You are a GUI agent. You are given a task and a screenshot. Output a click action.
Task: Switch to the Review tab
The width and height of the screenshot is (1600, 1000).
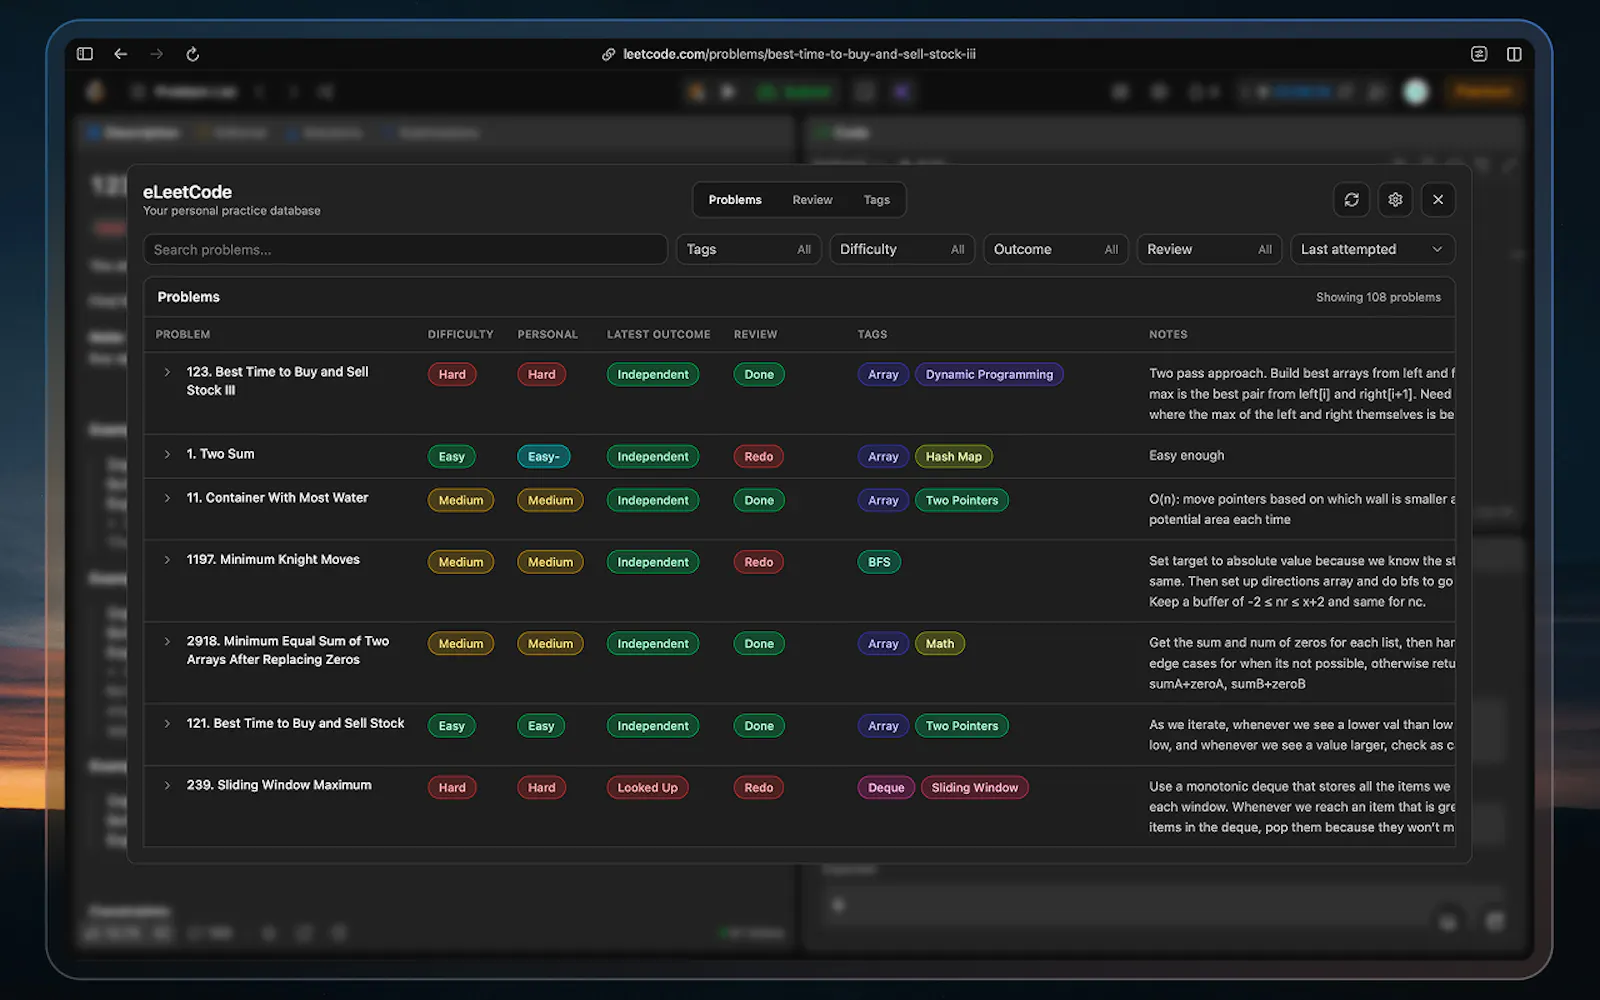click(x=812, y=200)
